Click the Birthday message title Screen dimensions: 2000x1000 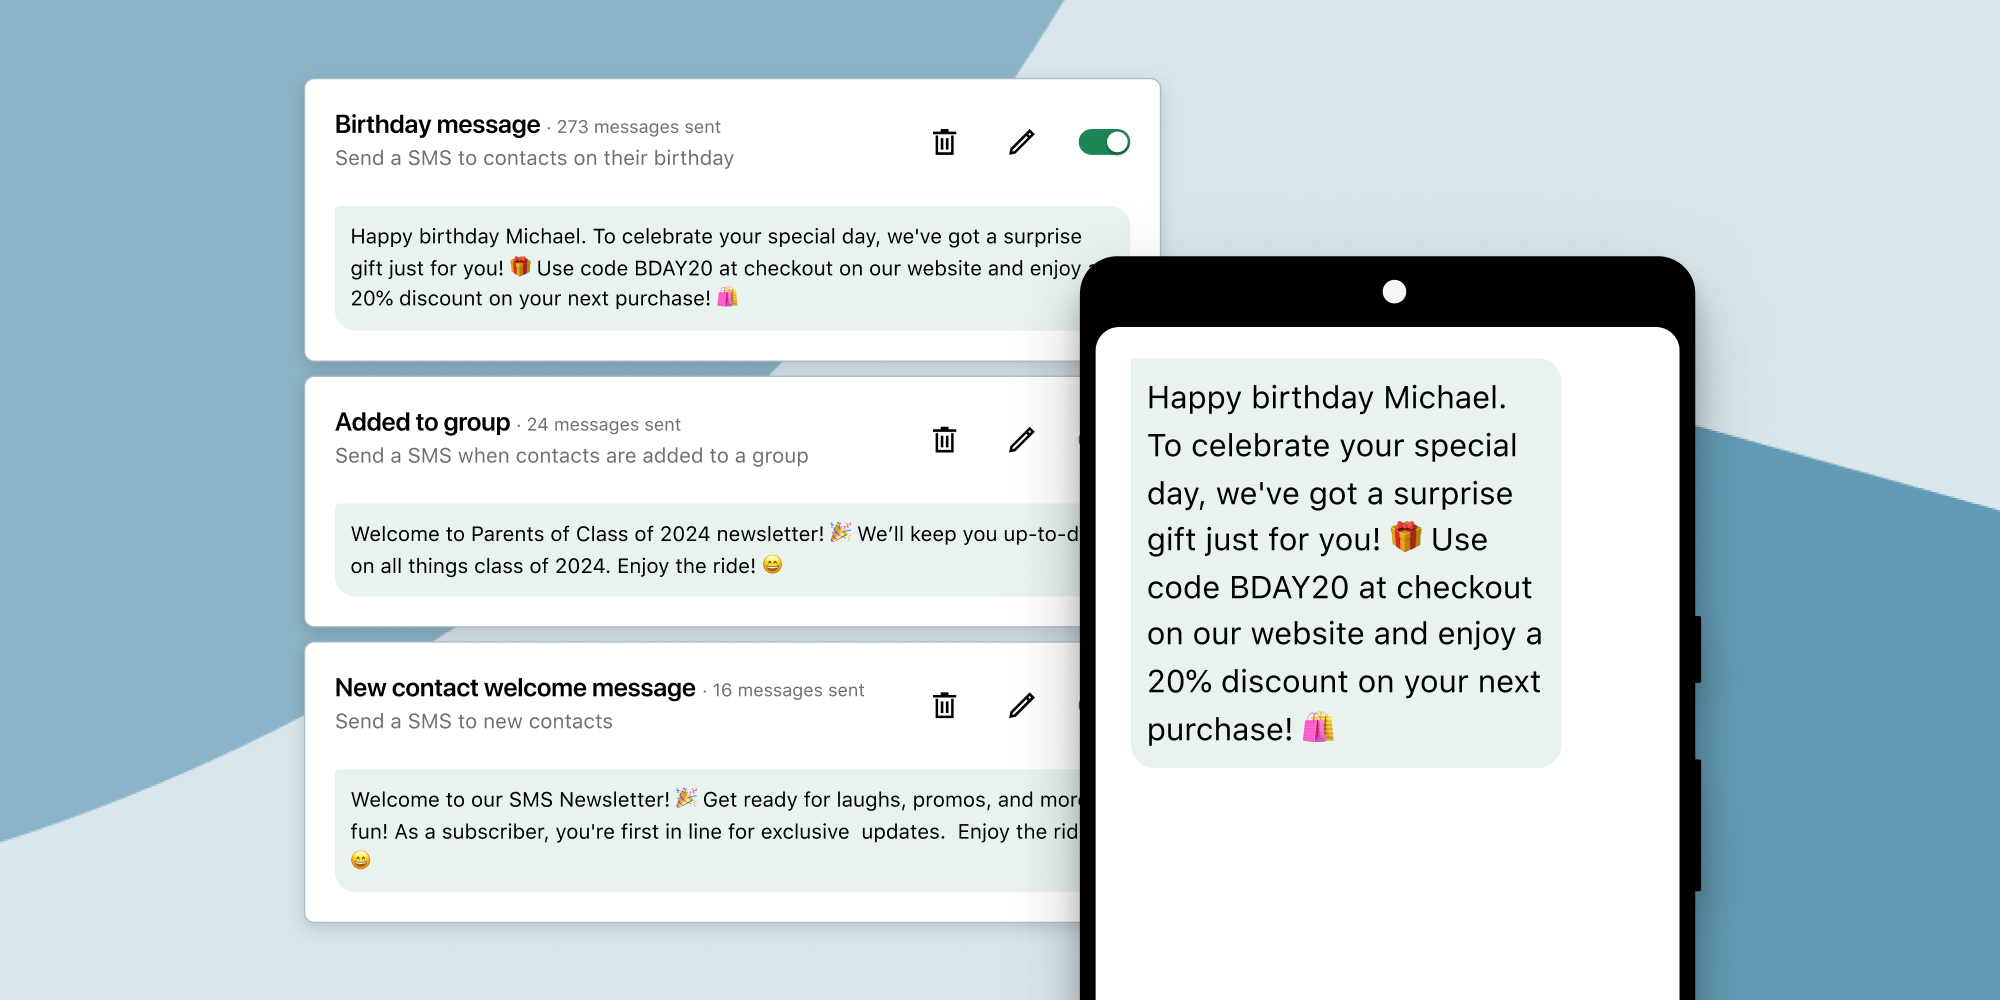[437, 125]
